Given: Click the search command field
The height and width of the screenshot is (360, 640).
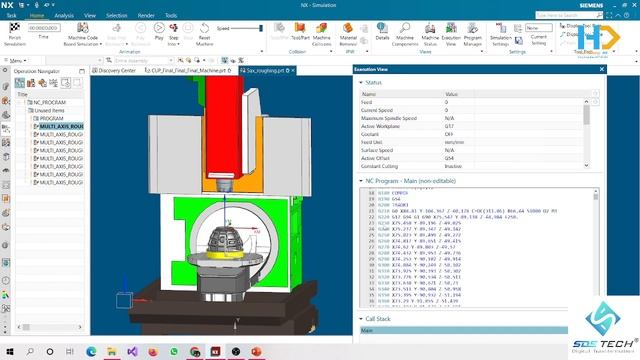Looking at the screenshot, I should pos(566,15).
